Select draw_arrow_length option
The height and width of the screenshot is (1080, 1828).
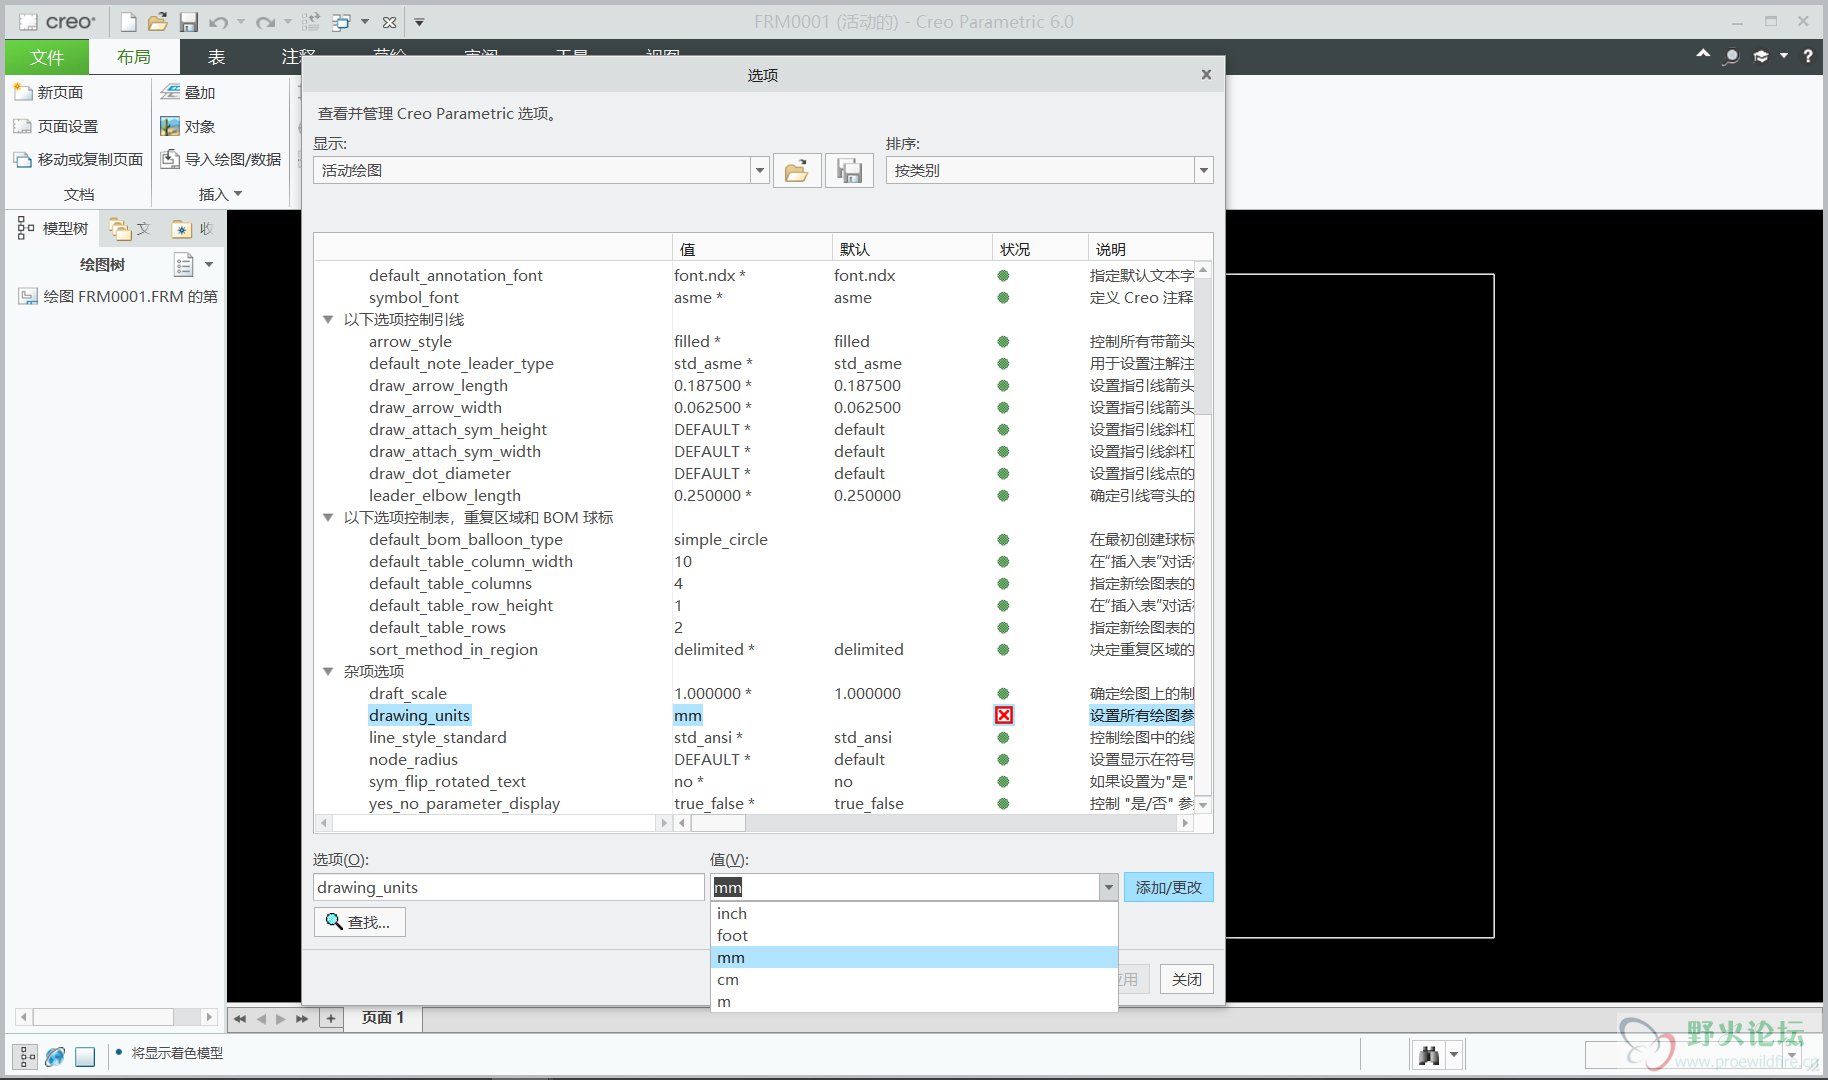tap(438, 386)
